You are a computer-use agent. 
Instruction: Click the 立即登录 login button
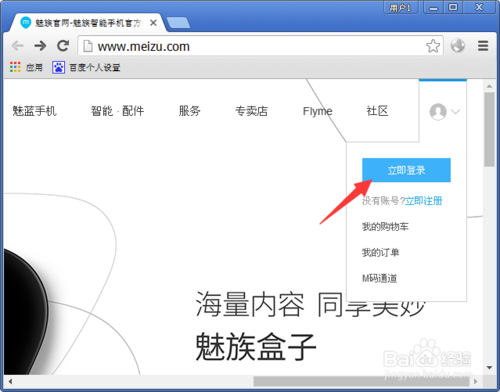point(406,170)
